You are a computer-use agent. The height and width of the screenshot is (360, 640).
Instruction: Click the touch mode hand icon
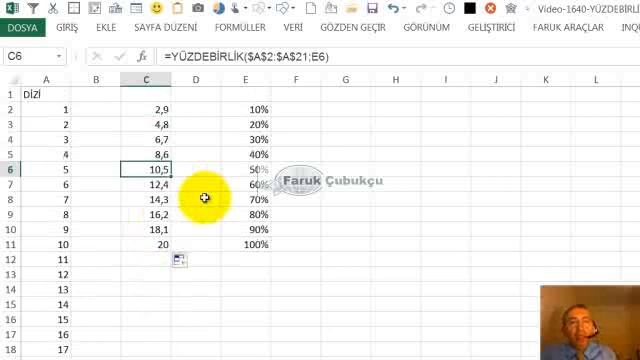236,8
